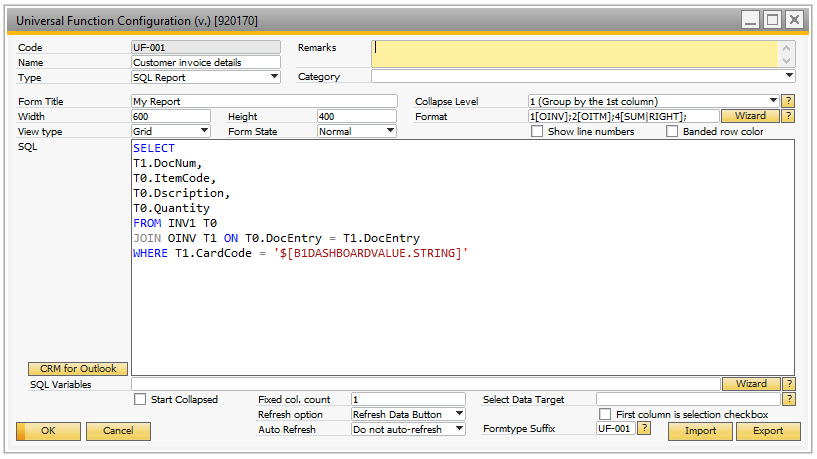
Task: Click the Height field
Action: point(356,116)
